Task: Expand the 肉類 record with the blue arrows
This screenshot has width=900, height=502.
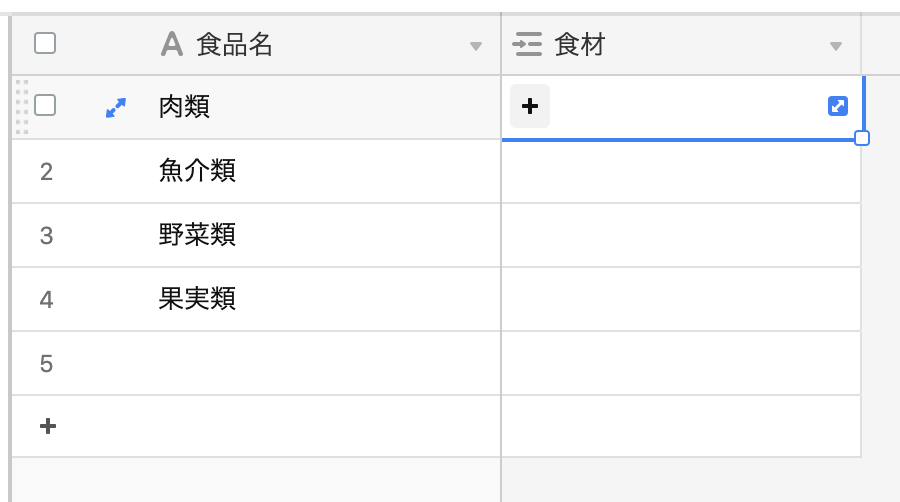Action: click(x=116, y=107)
